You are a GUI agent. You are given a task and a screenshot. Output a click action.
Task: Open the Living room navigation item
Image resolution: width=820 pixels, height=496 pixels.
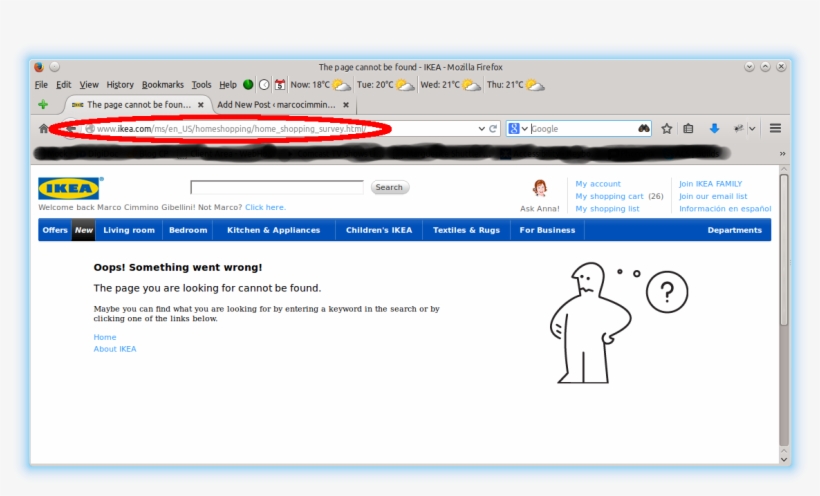click(129, 230)
